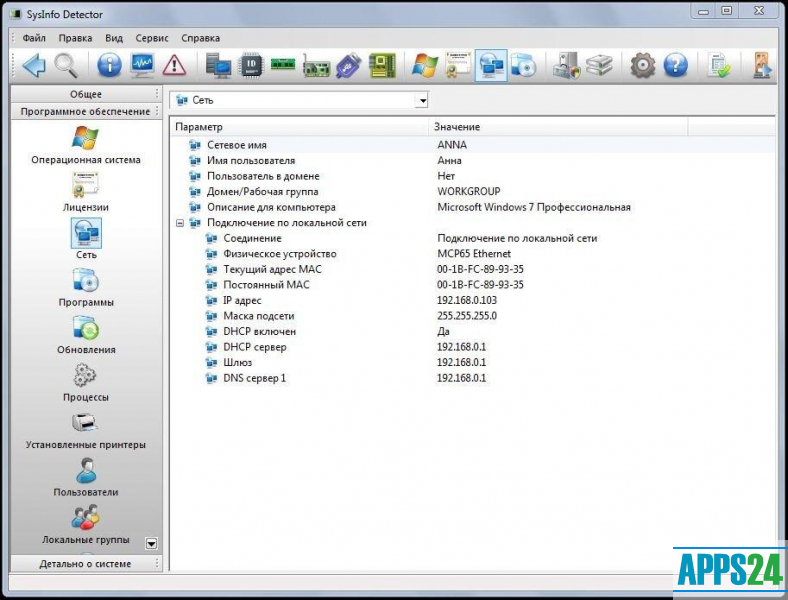This screenshot has width=788, height=600.
Task: Open the Справка menu
Action: [x=201, y=38]
